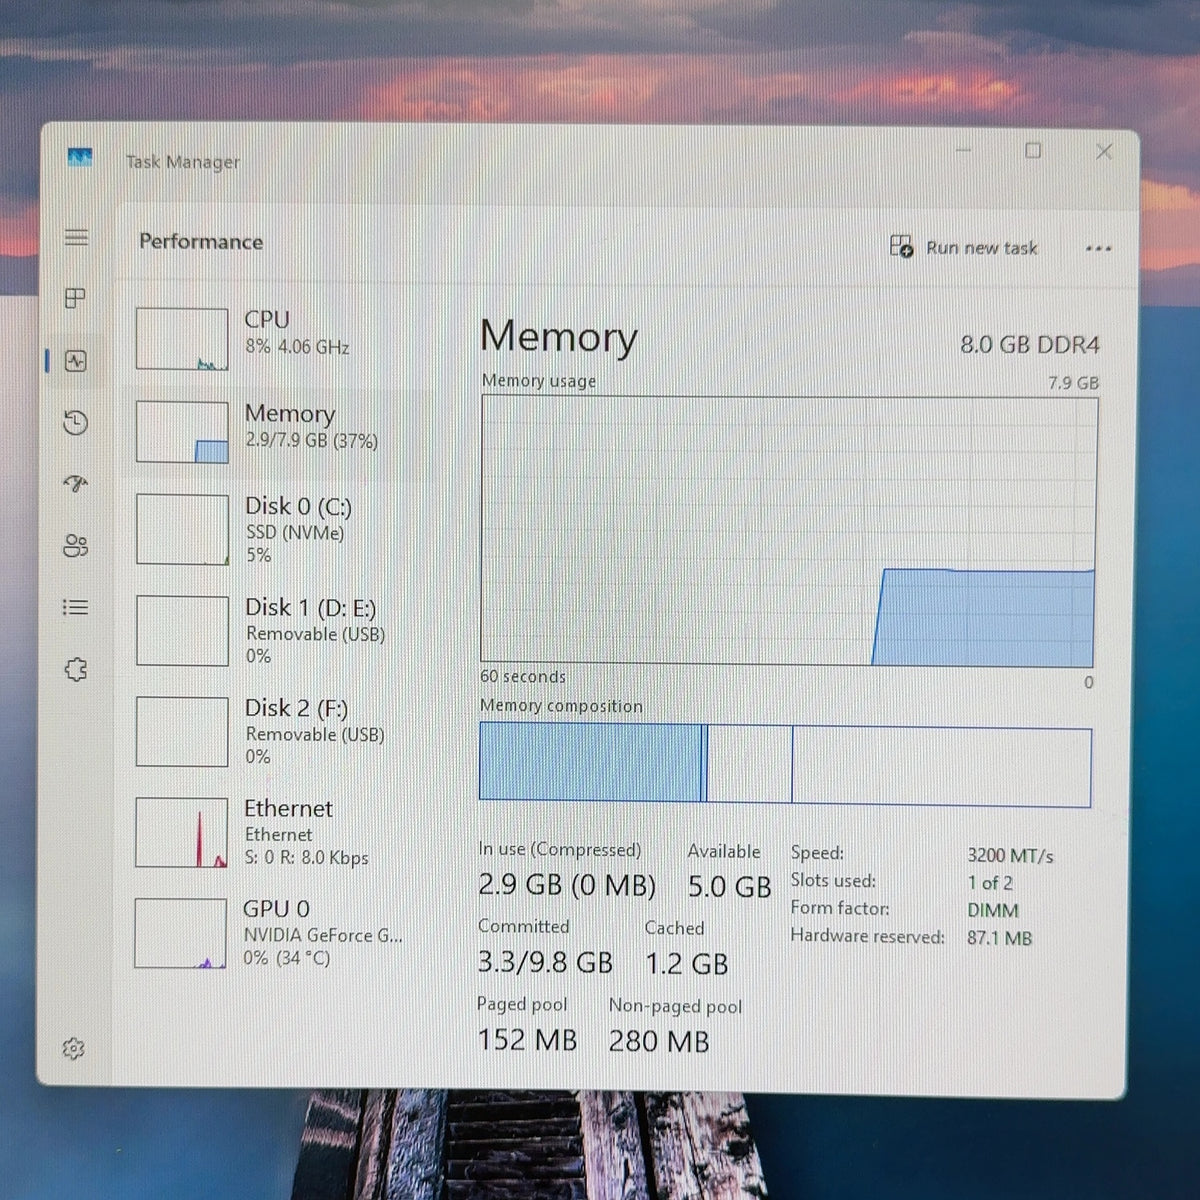Click the Available value 5.0 GB
This screenshot has height=1200, width=1200.
(729, 887)
